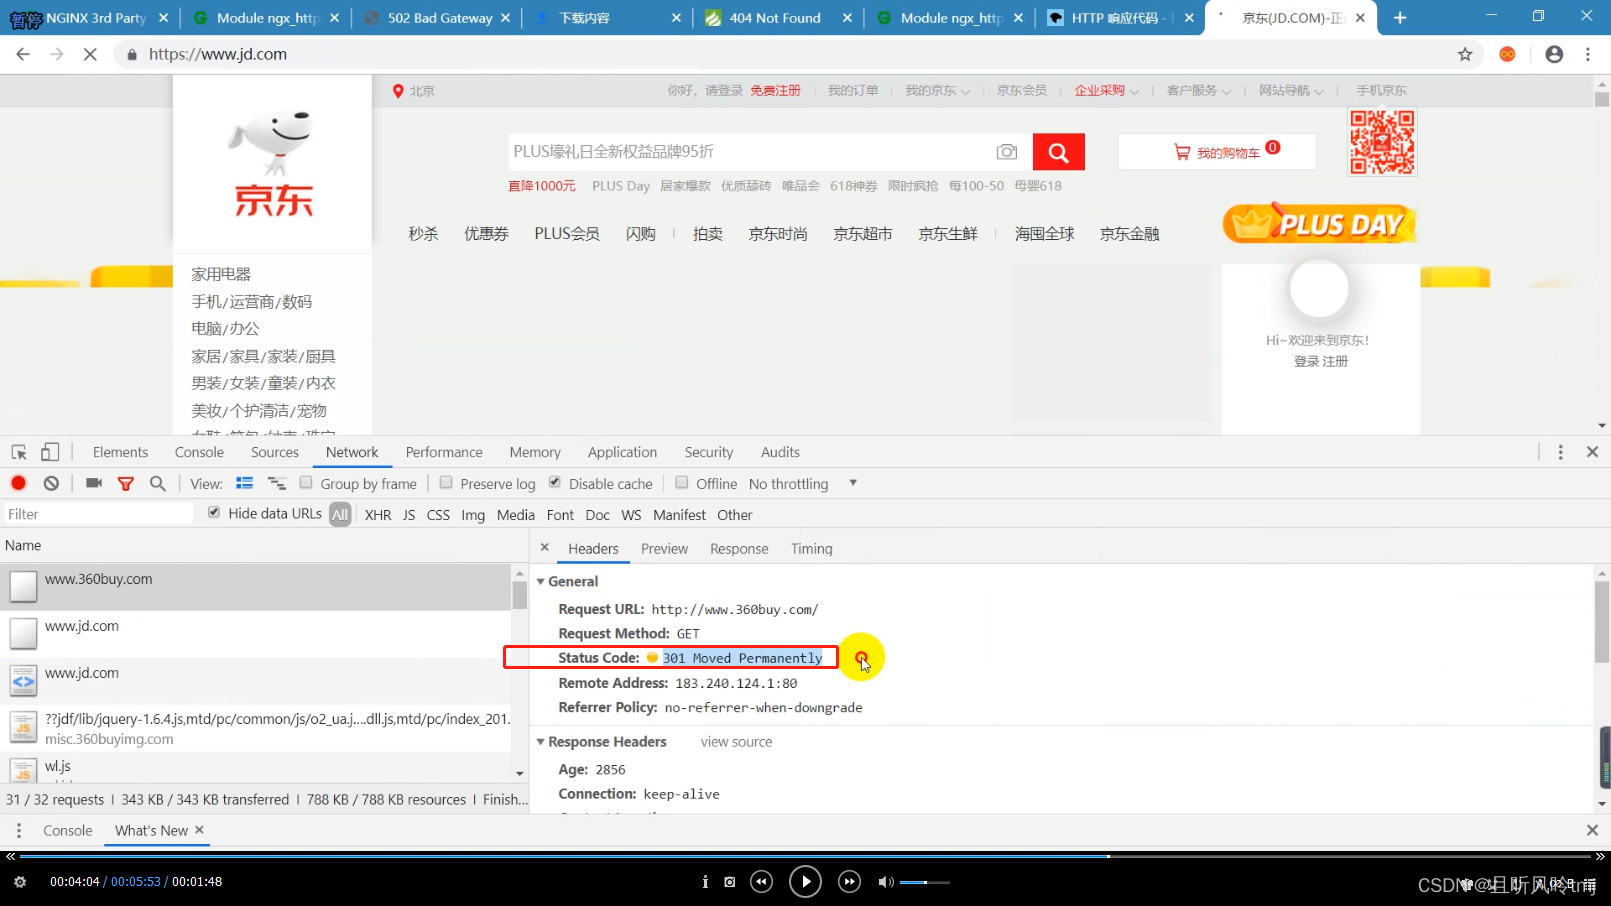Viewport: 1611px width, 906px height.
Task: Collapse the Response Headers section
Action: [x=541, y=741]
